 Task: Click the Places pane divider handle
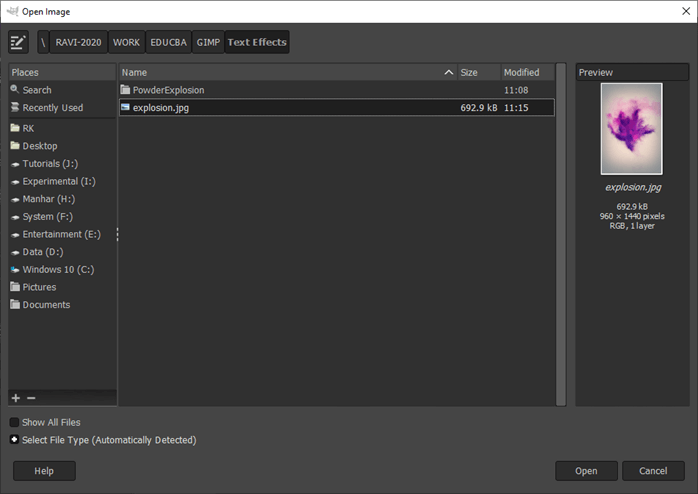[118, 235]
